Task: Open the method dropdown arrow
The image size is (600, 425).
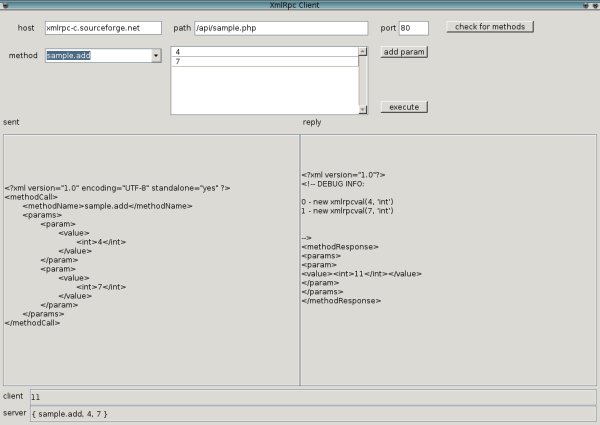Action: tap(157, 56)
